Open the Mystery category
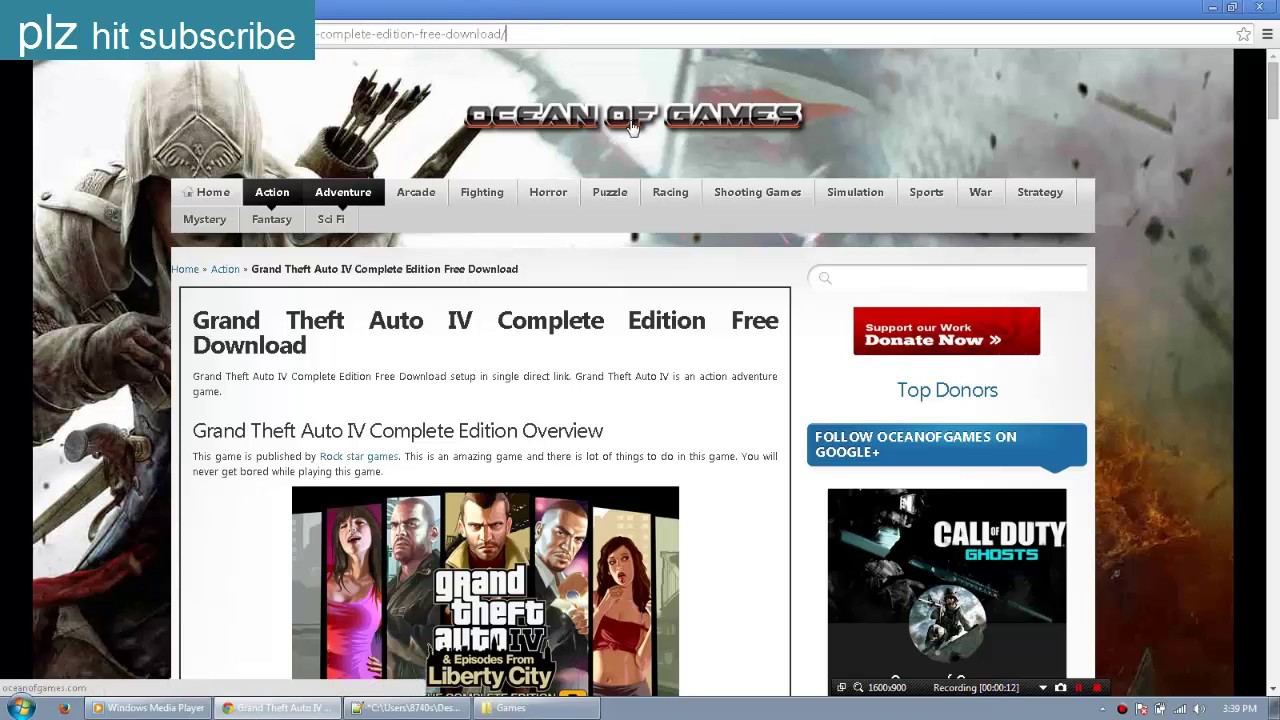The height and width of the screenshot is (720, 1280). (x=204, y=219)
